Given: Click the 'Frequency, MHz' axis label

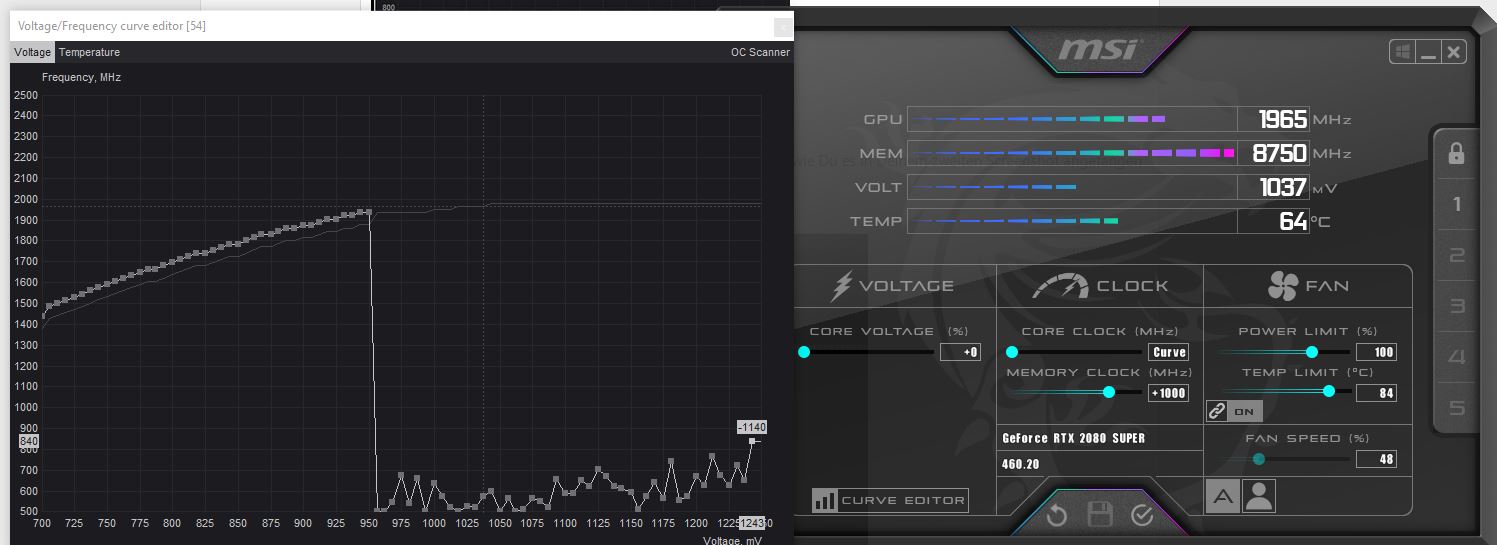Looking at the screenshot, I should [81, 77].
